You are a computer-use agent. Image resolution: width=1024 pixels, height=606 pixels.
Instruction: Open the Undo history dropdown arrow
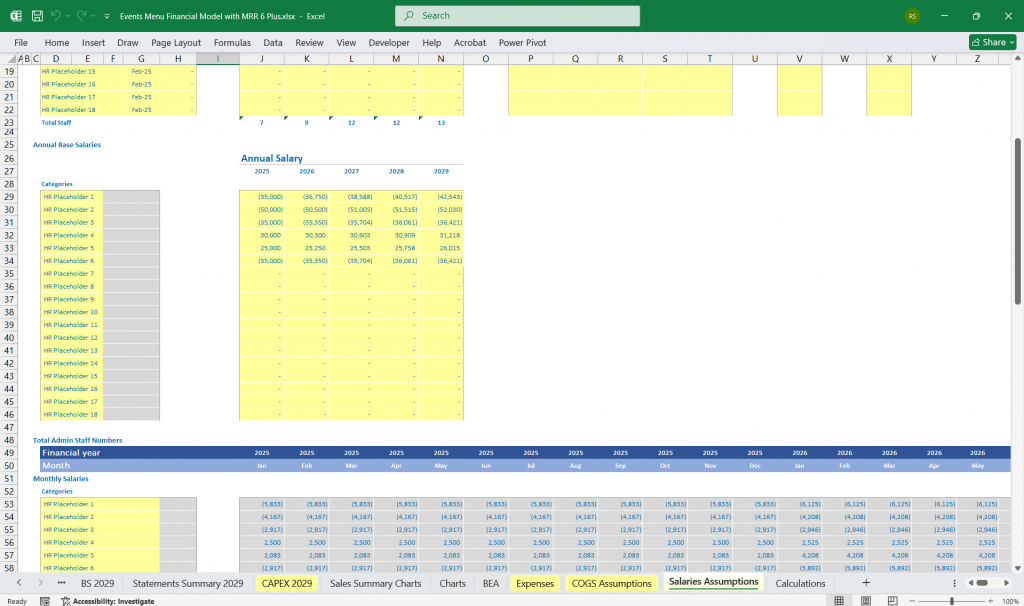tap(67, 15)
